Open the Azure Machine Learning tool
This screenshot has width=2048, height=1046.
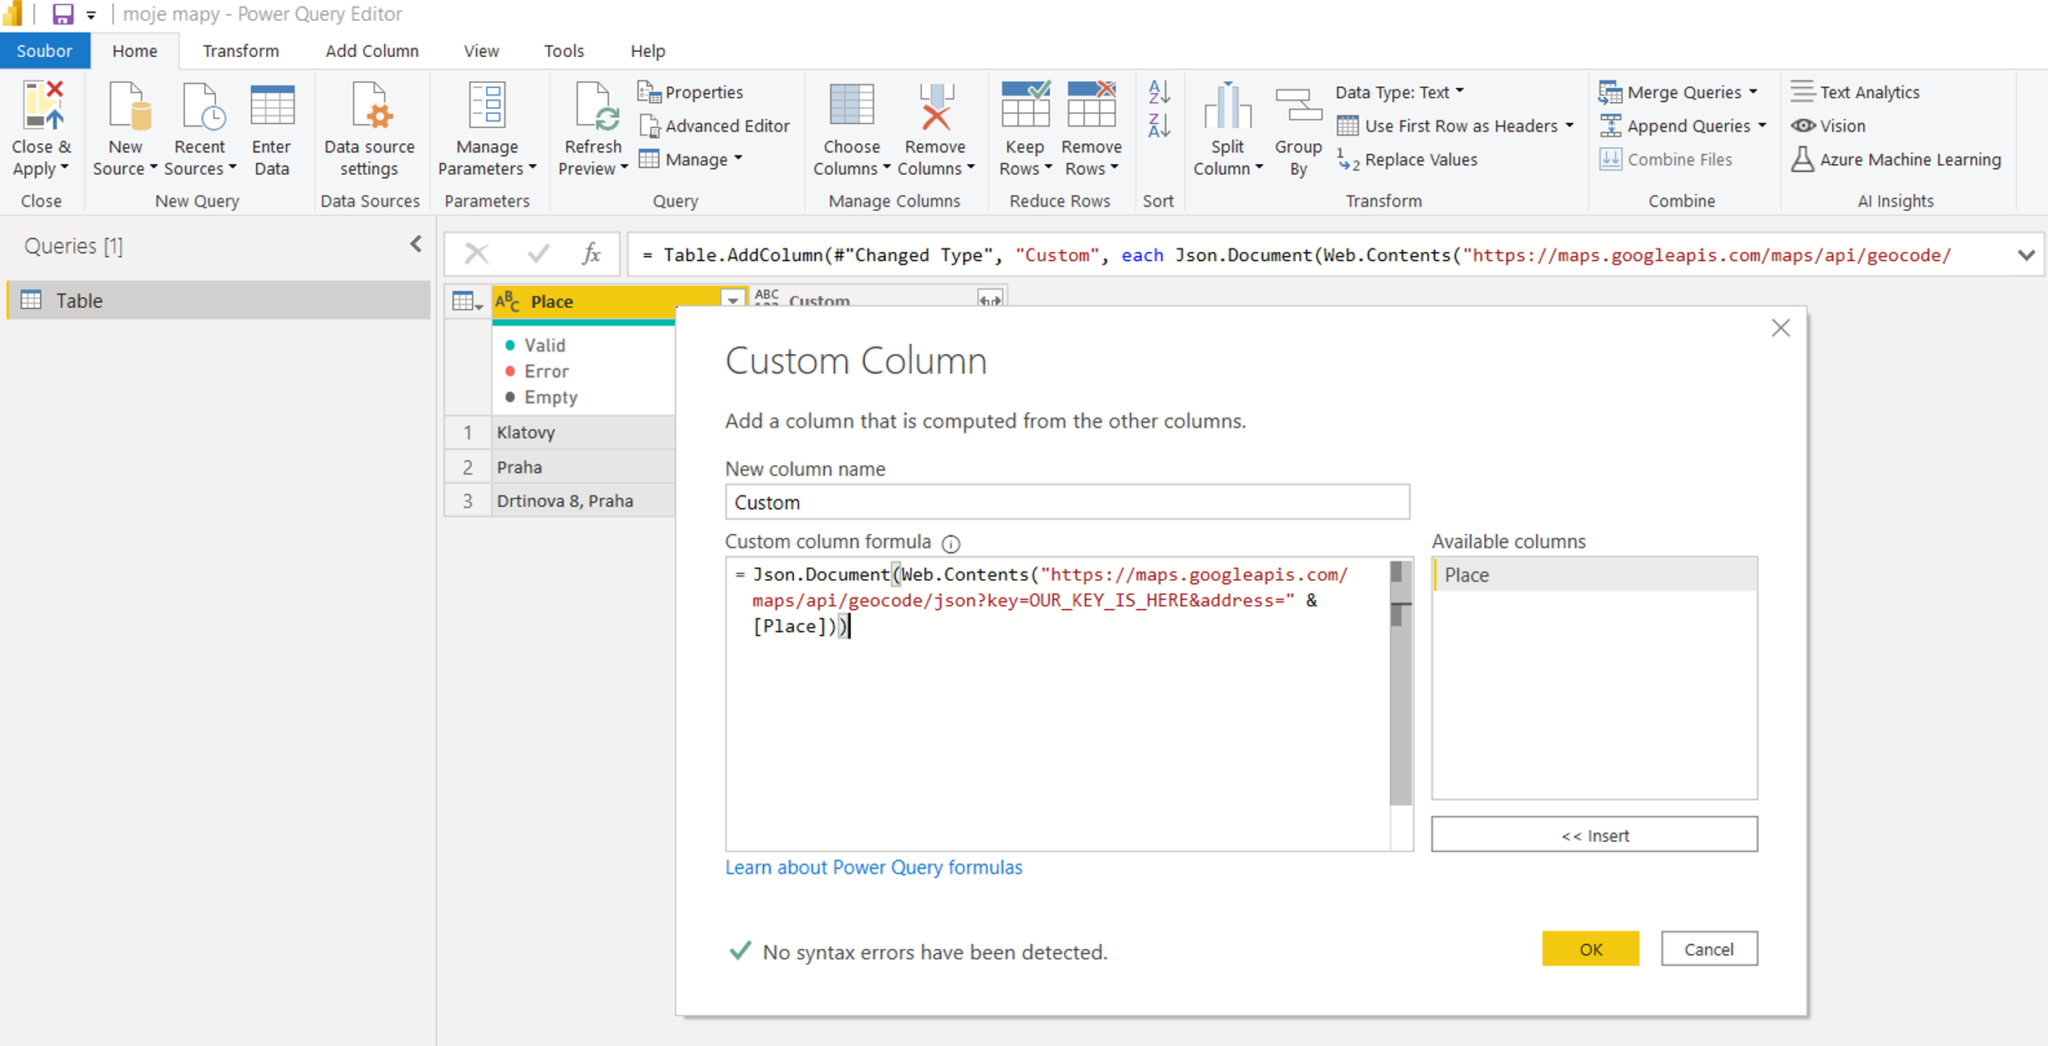point(1896,160)
